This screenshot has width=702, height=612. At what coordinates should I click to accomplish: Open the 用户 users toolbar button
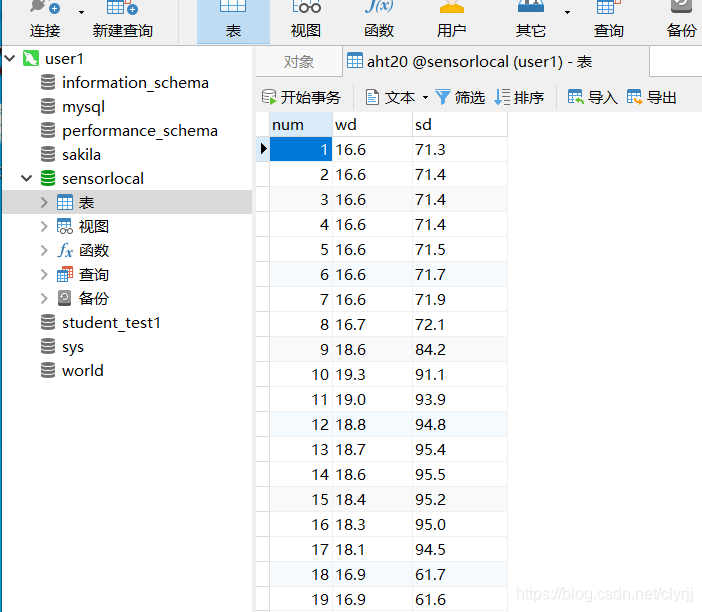coord(451,20)
